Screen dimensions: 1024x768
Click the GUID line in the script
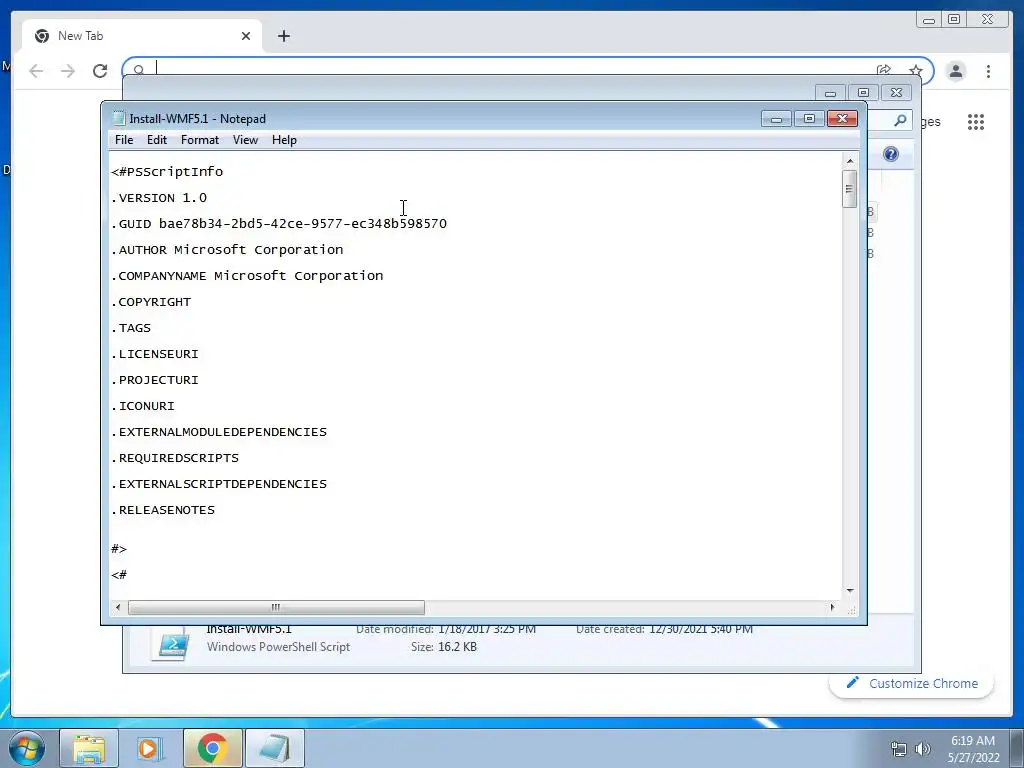[x=279, y=224]
